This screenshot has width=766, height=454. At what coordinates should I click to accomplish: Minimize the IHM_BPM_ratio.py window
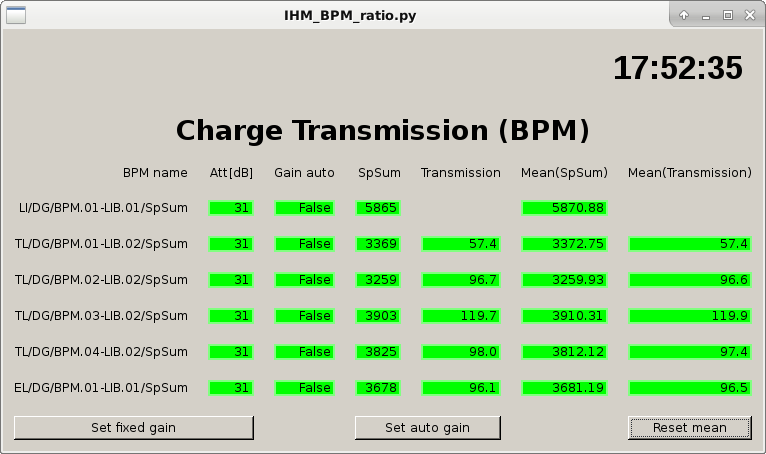[x=706, y=15]
